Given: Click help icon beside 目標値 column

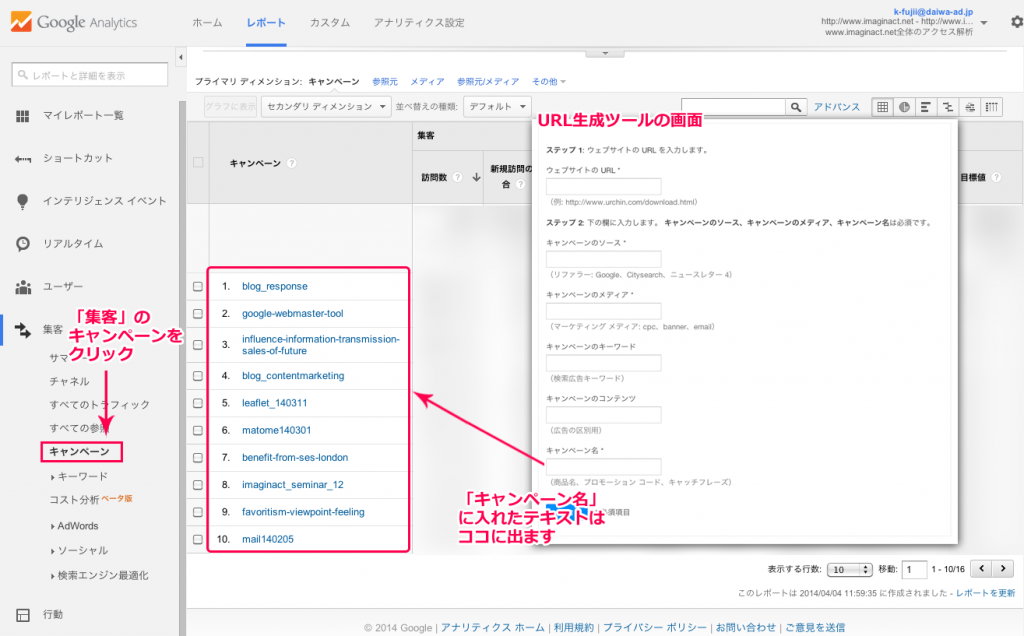Looking at the screenshot, I should 996,177.
